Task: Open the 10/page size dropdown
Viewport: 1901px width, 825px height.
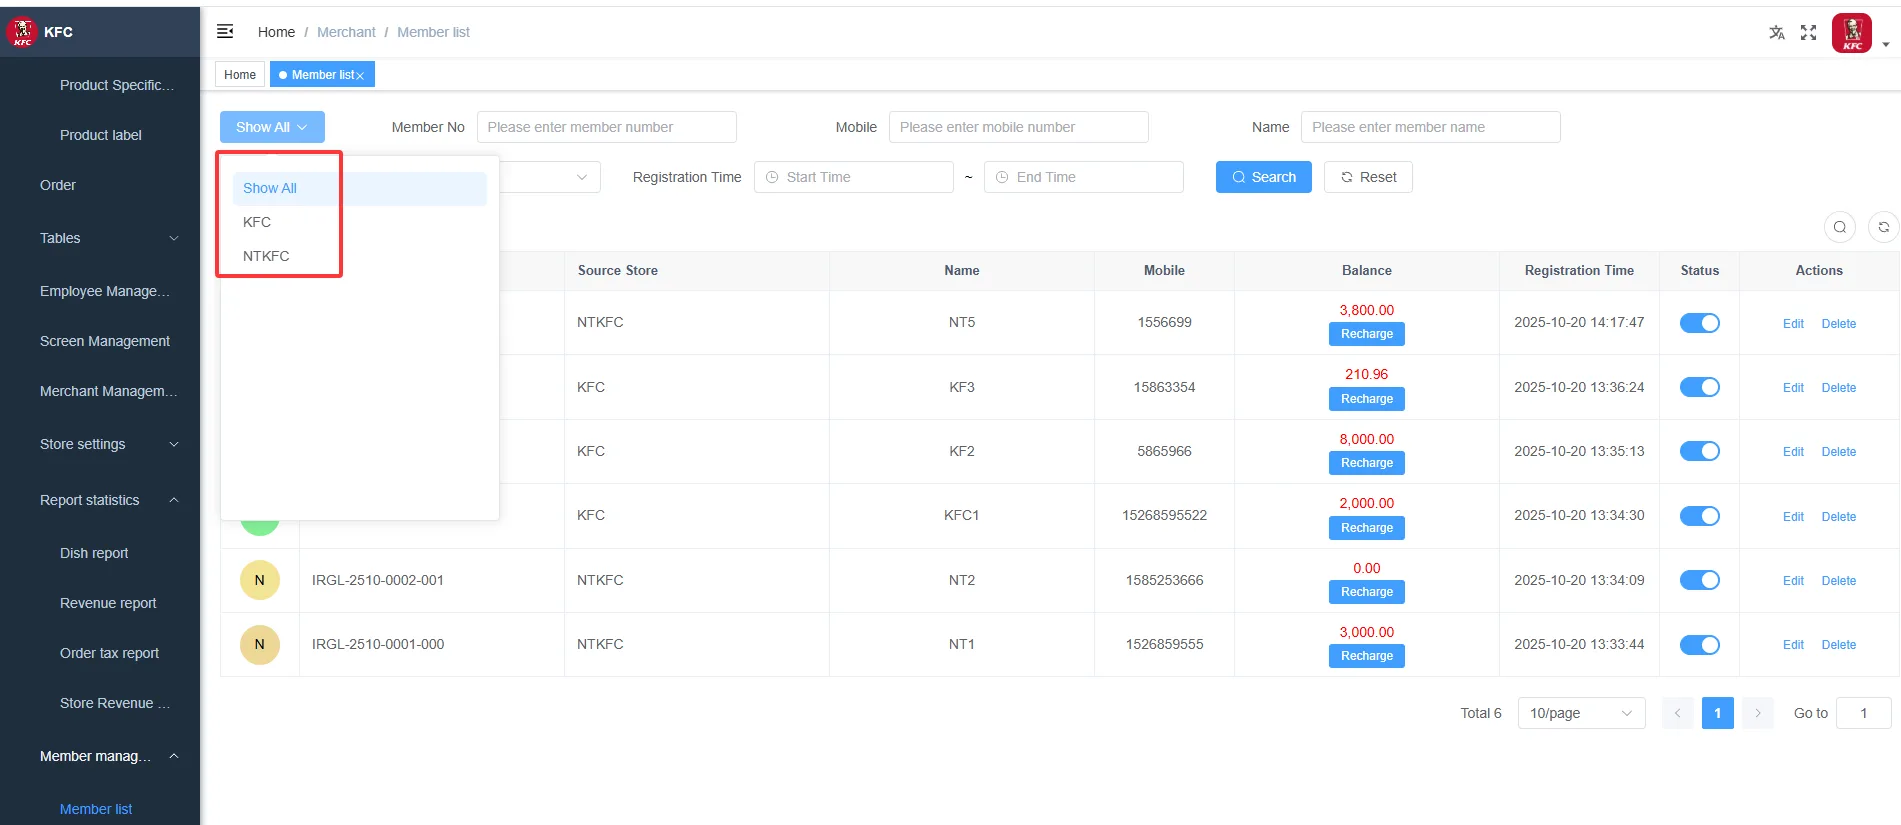Action: tap(1581, 713)
